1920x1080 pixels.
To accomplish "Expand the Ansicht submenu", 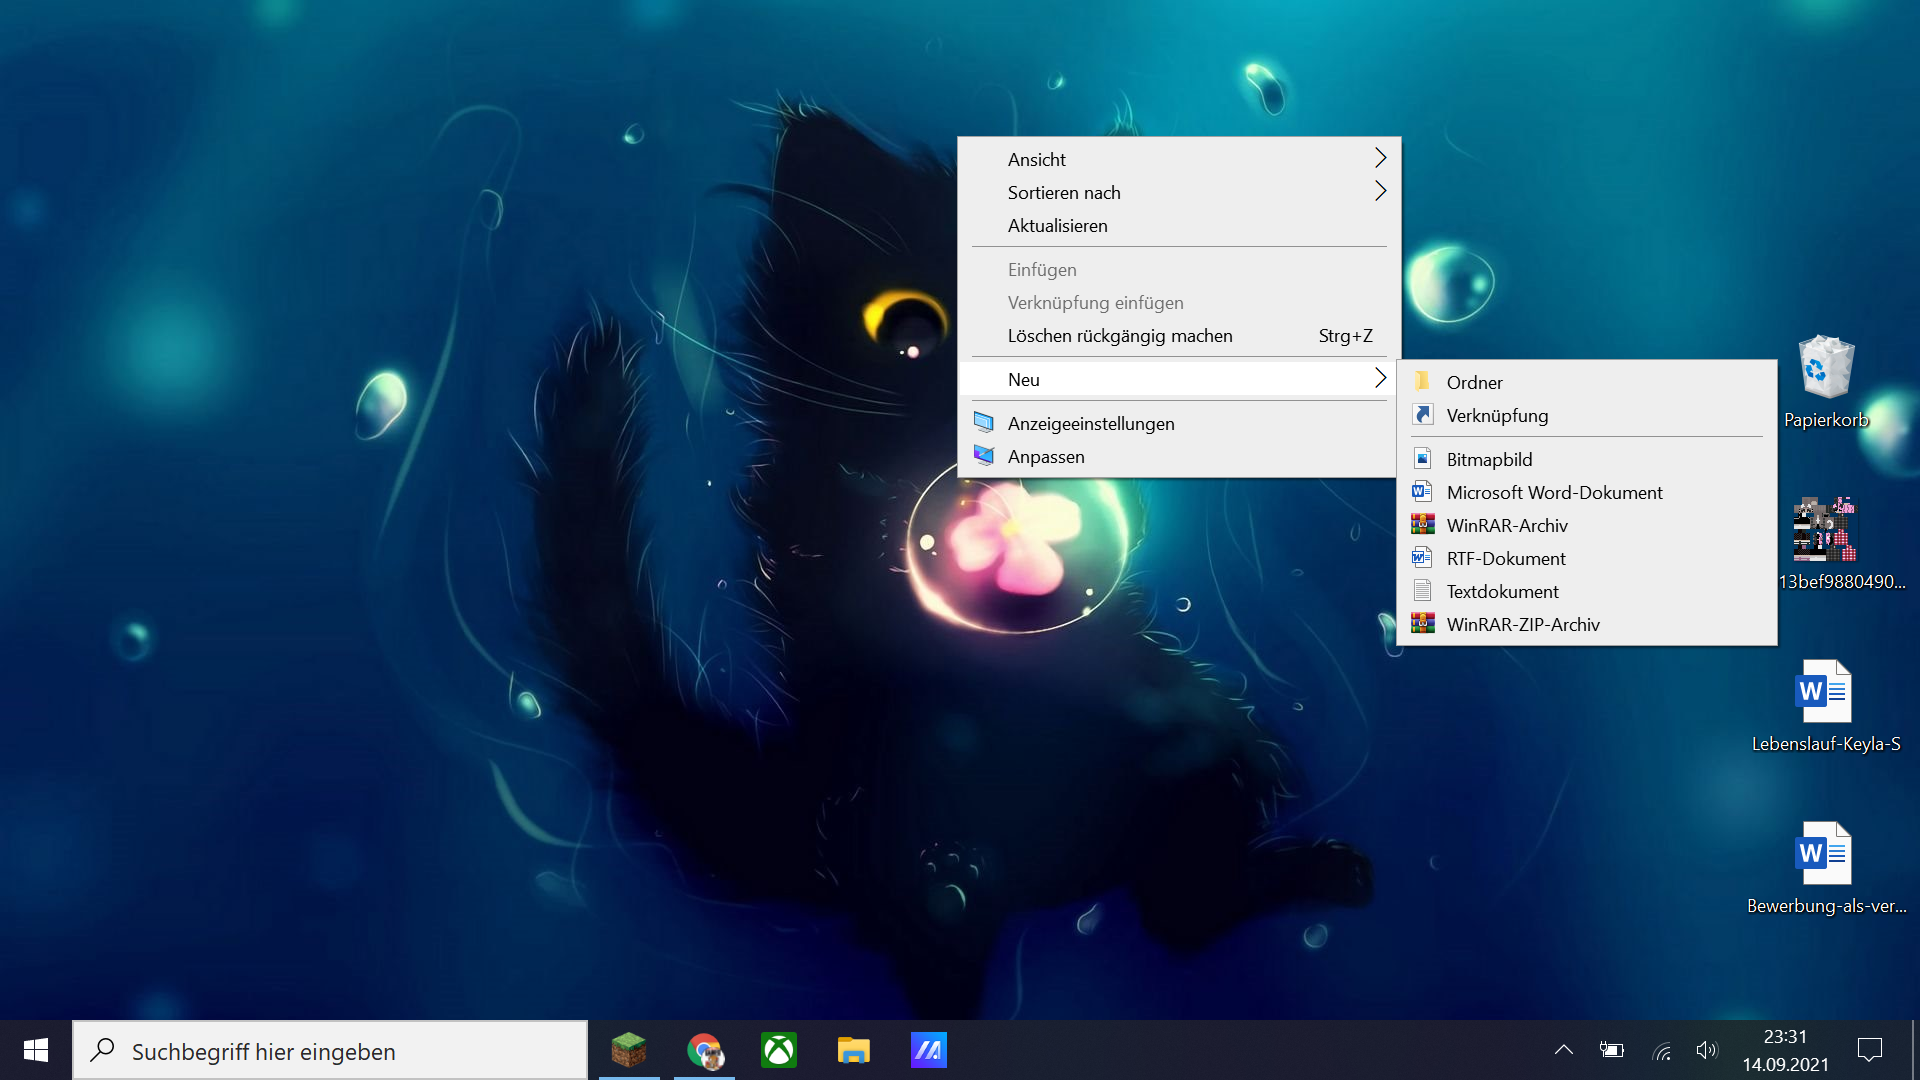I will 1180,159.
